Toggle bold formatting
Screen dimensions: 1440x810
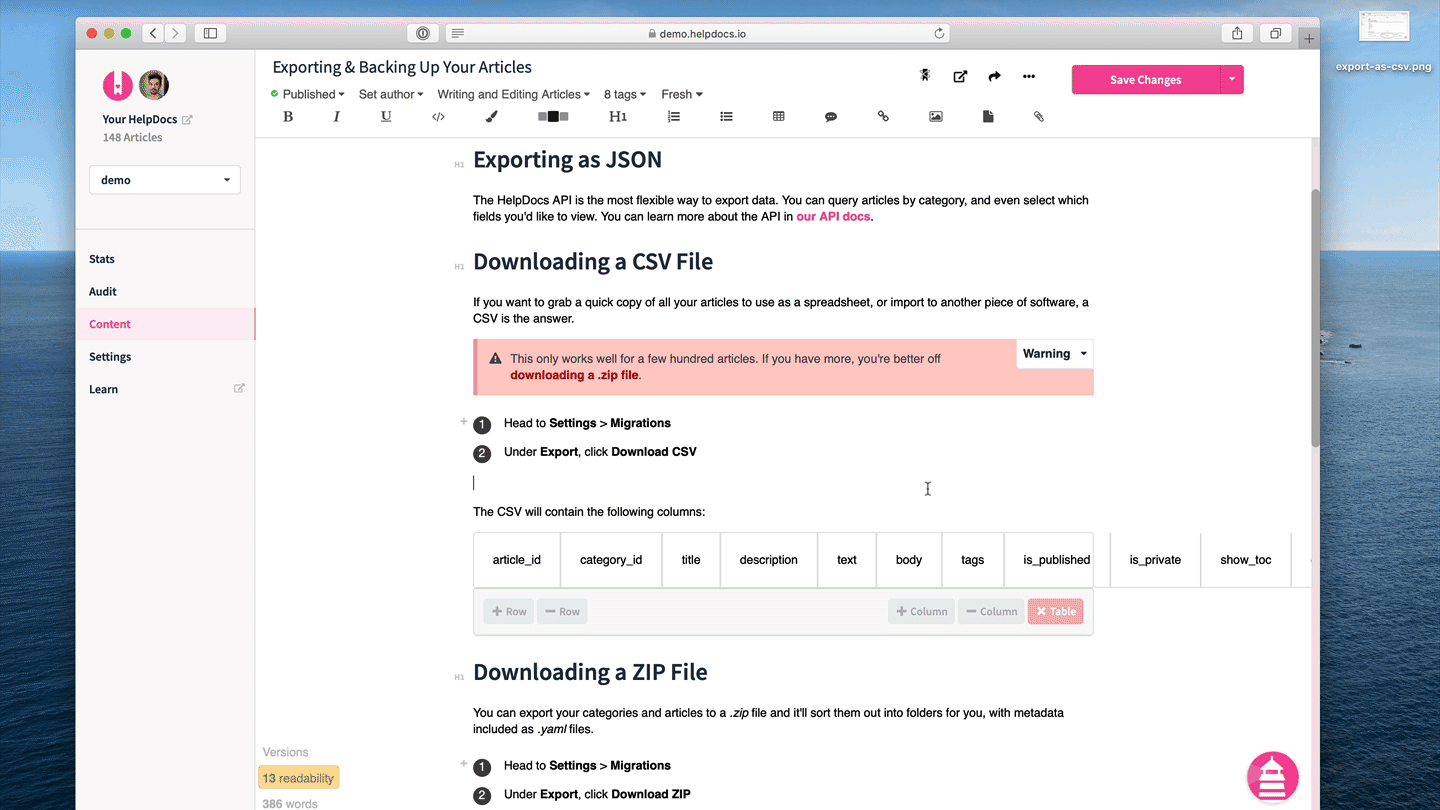pos(288,117)
